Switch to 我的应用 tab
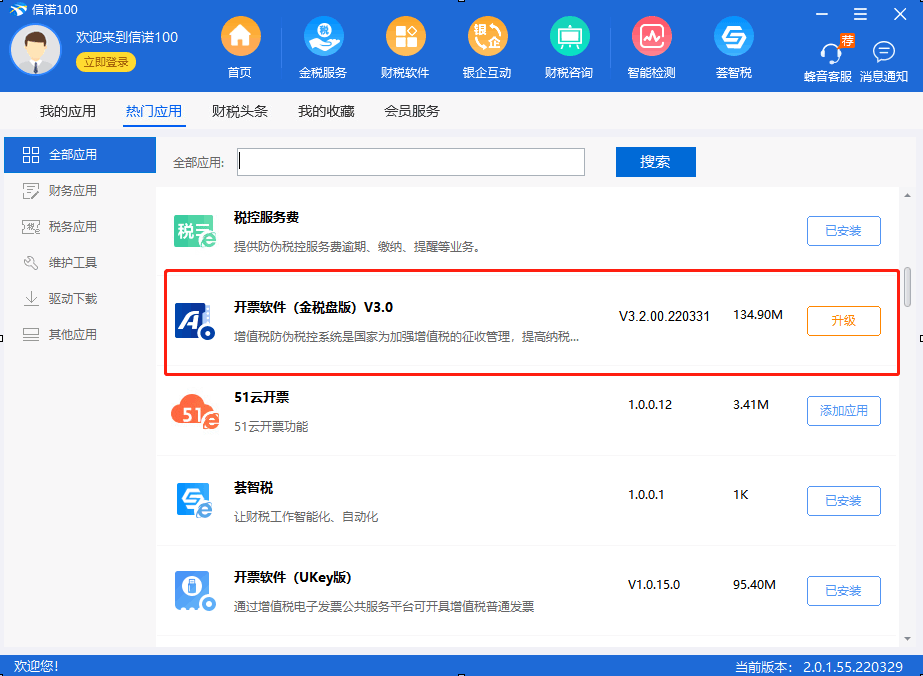This screenshot has width=923, height=676. (x=68, y=111)
